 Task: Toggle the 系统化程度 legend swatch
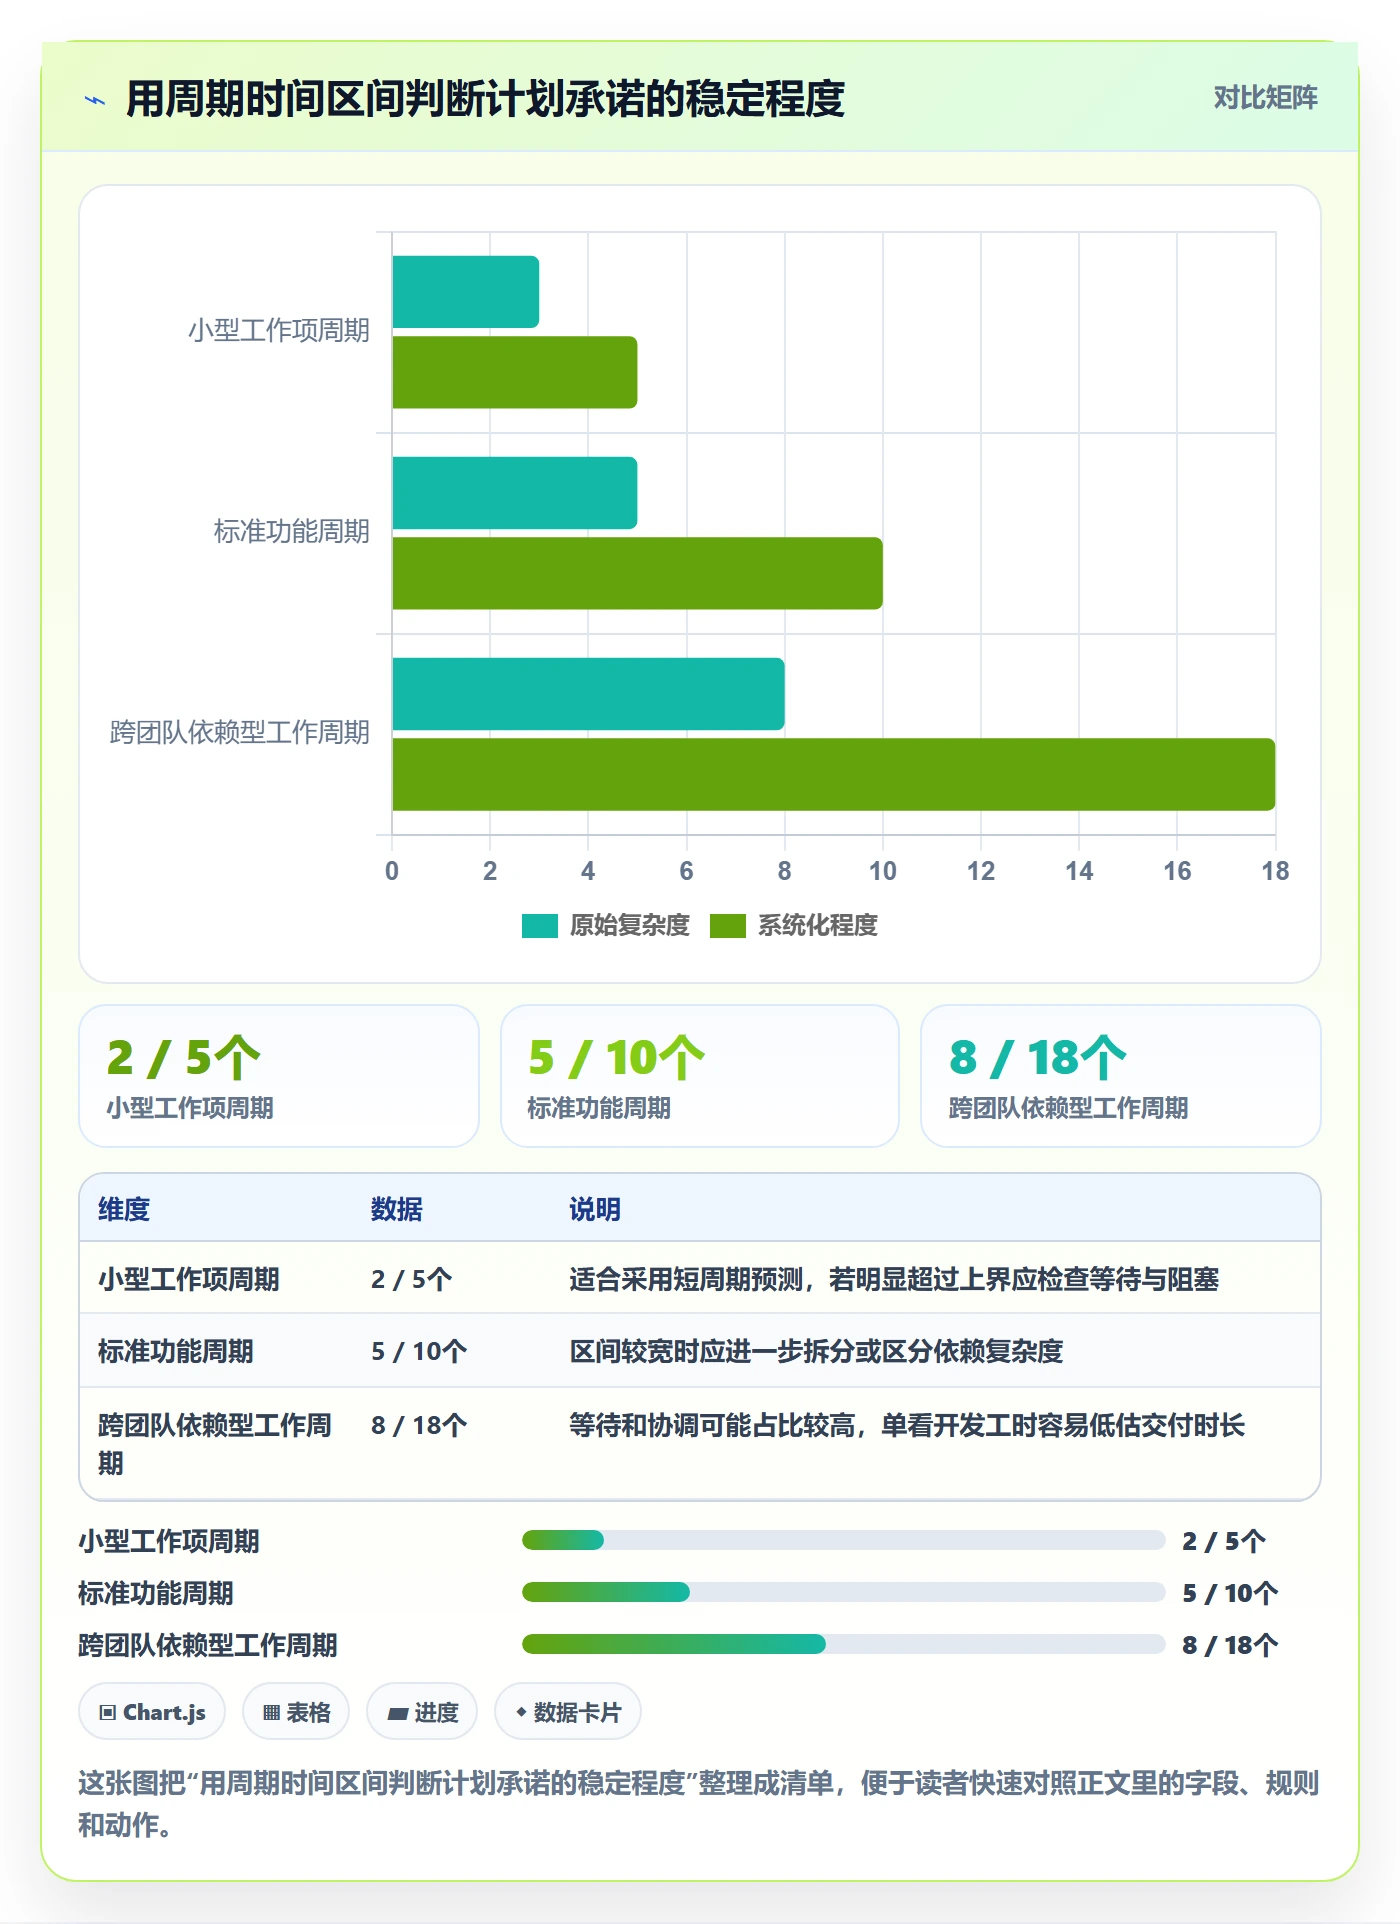[727, 926]
